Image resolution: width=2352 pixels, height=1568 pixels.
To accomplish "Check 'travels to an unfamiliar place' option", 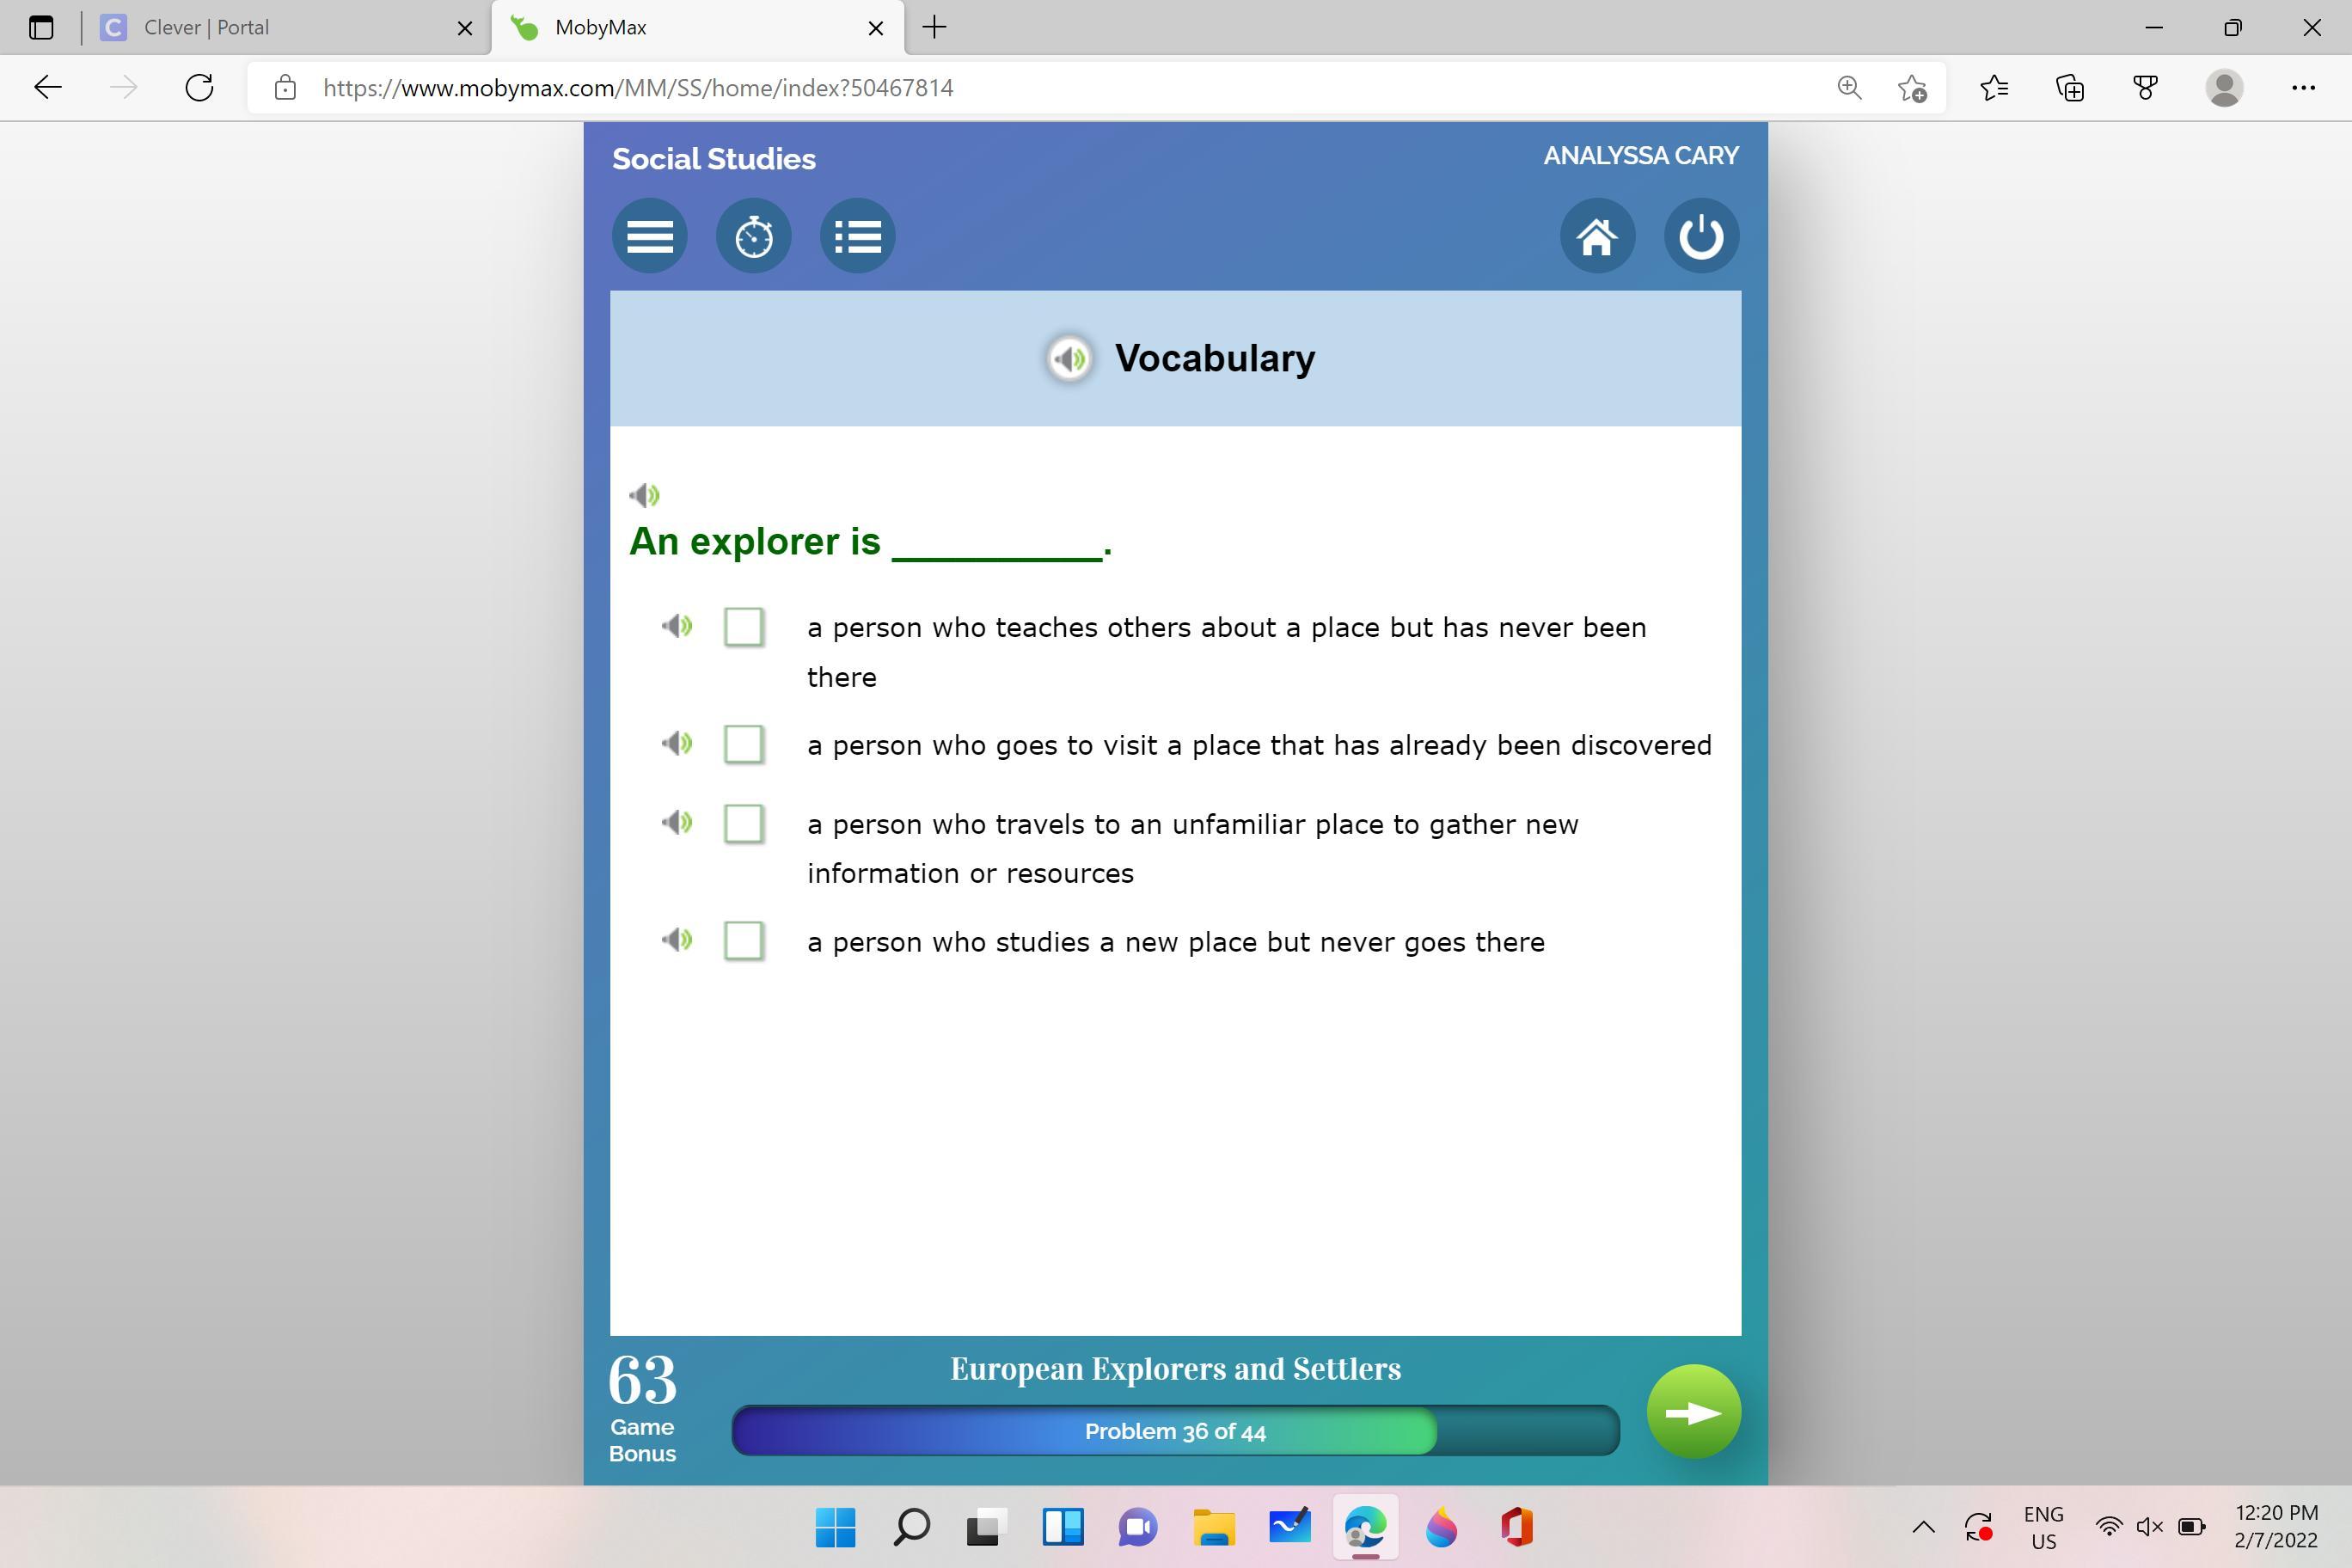I will point(743,823).
